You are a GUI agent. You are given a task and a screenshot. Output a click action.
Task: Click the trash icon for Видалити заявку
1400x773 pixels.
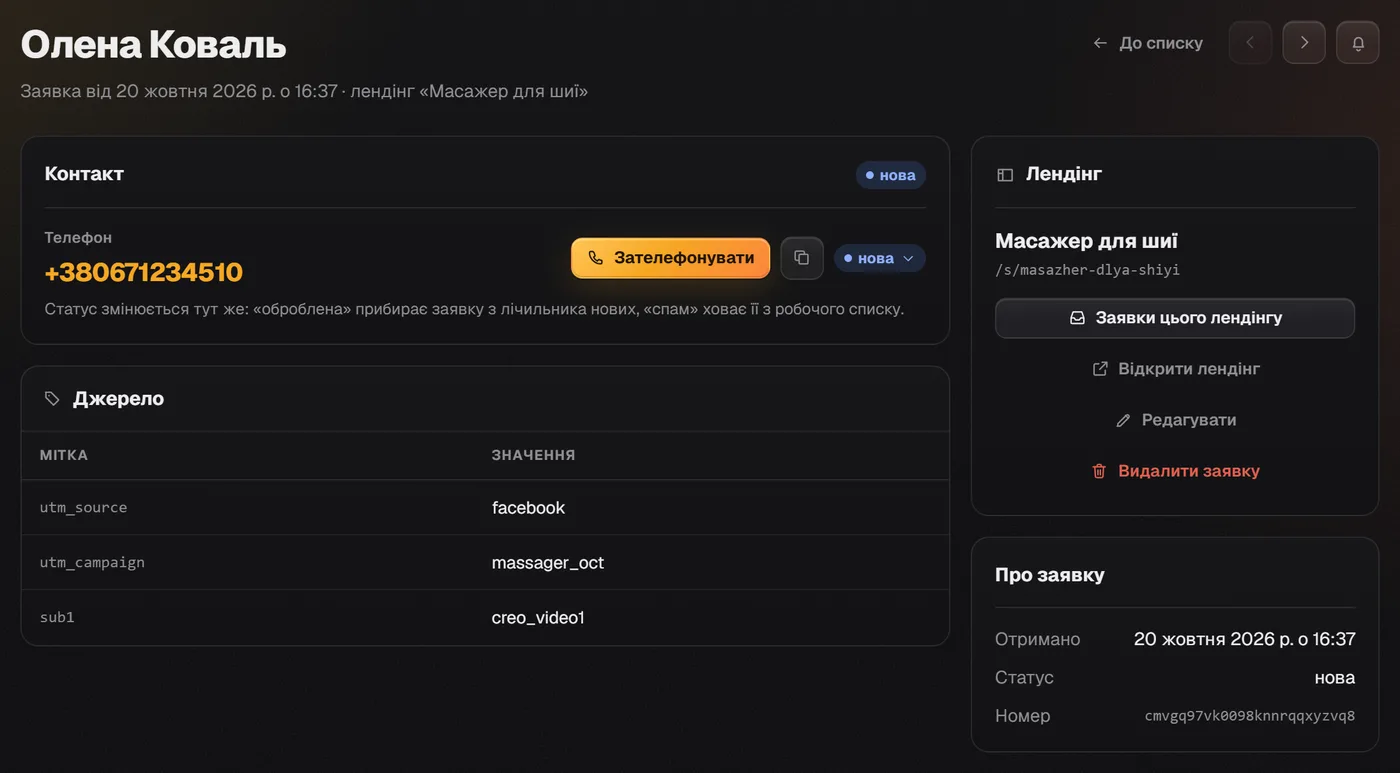click(1099, 471)
